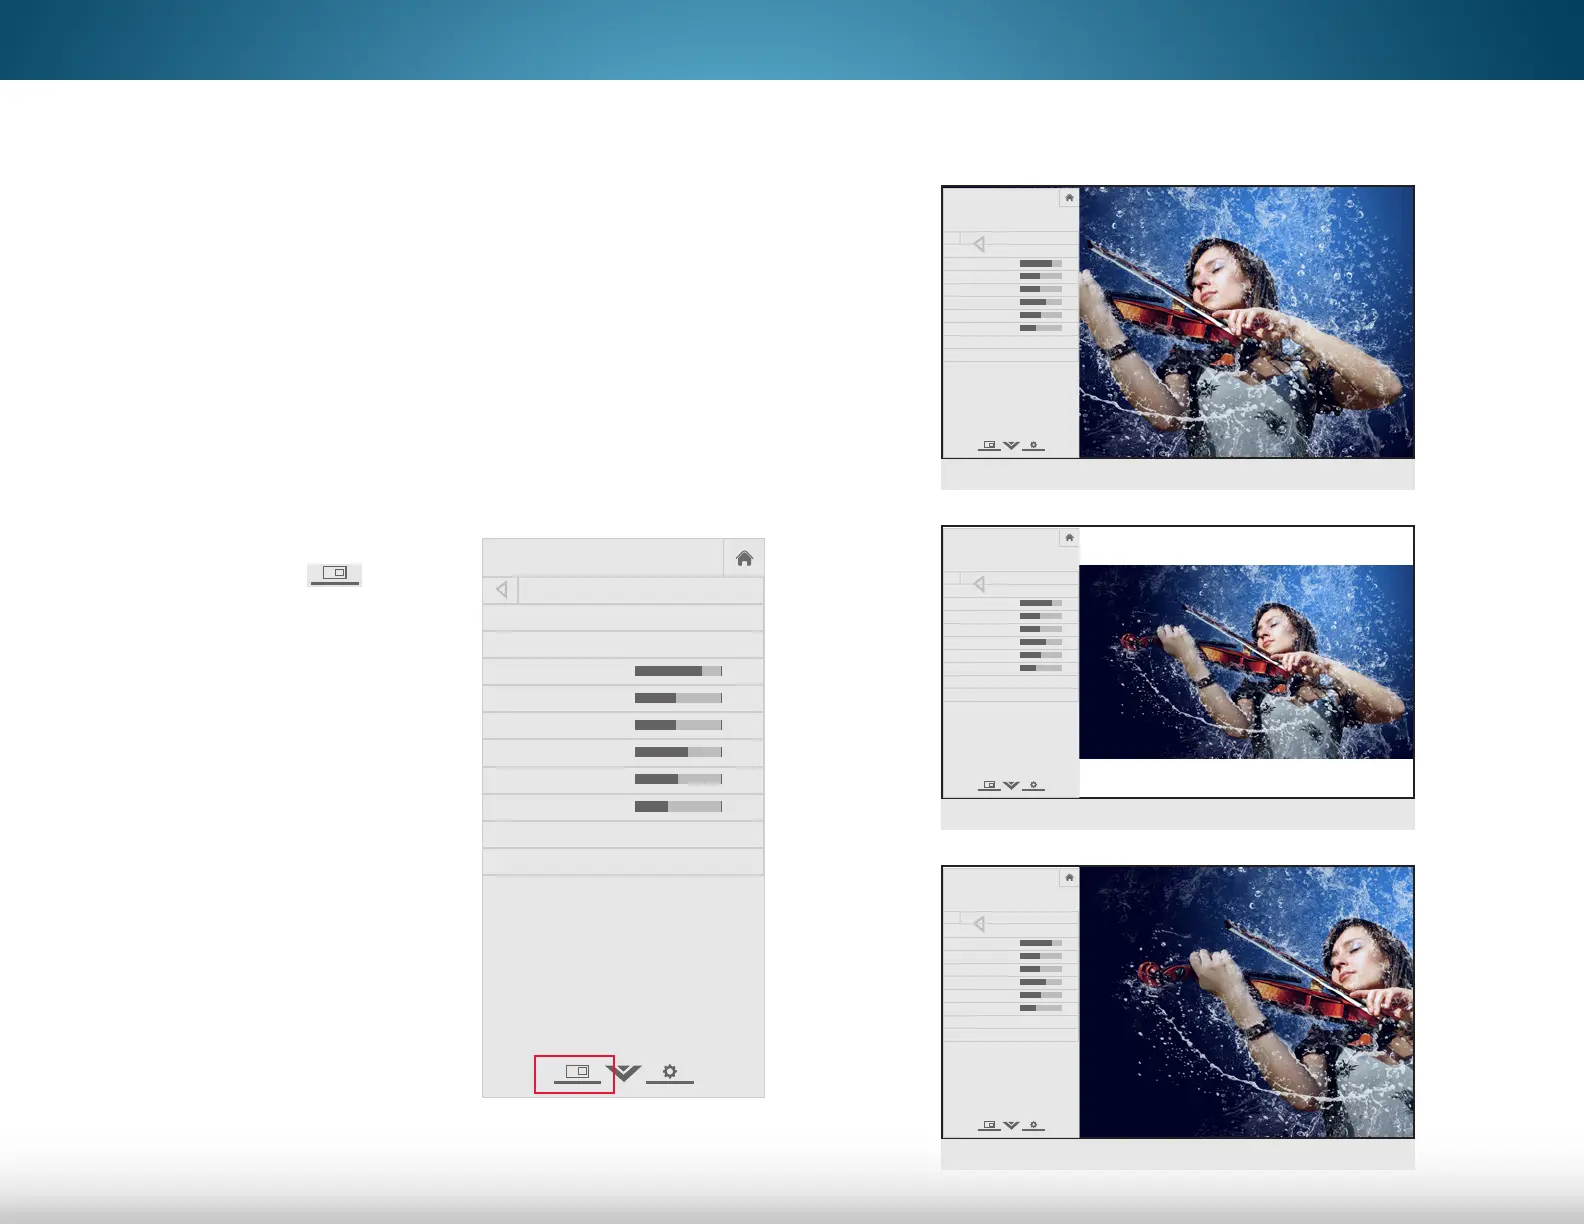Click the title bar beside the large menu's back arrow

pyautogui.click(x=640, y=590)
